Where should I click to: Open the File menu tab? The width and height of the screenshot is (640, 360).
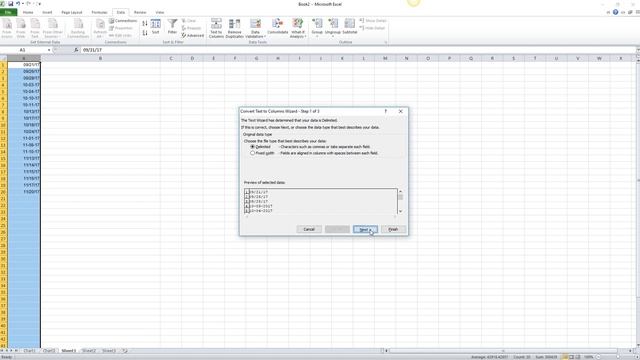[8, 12]
